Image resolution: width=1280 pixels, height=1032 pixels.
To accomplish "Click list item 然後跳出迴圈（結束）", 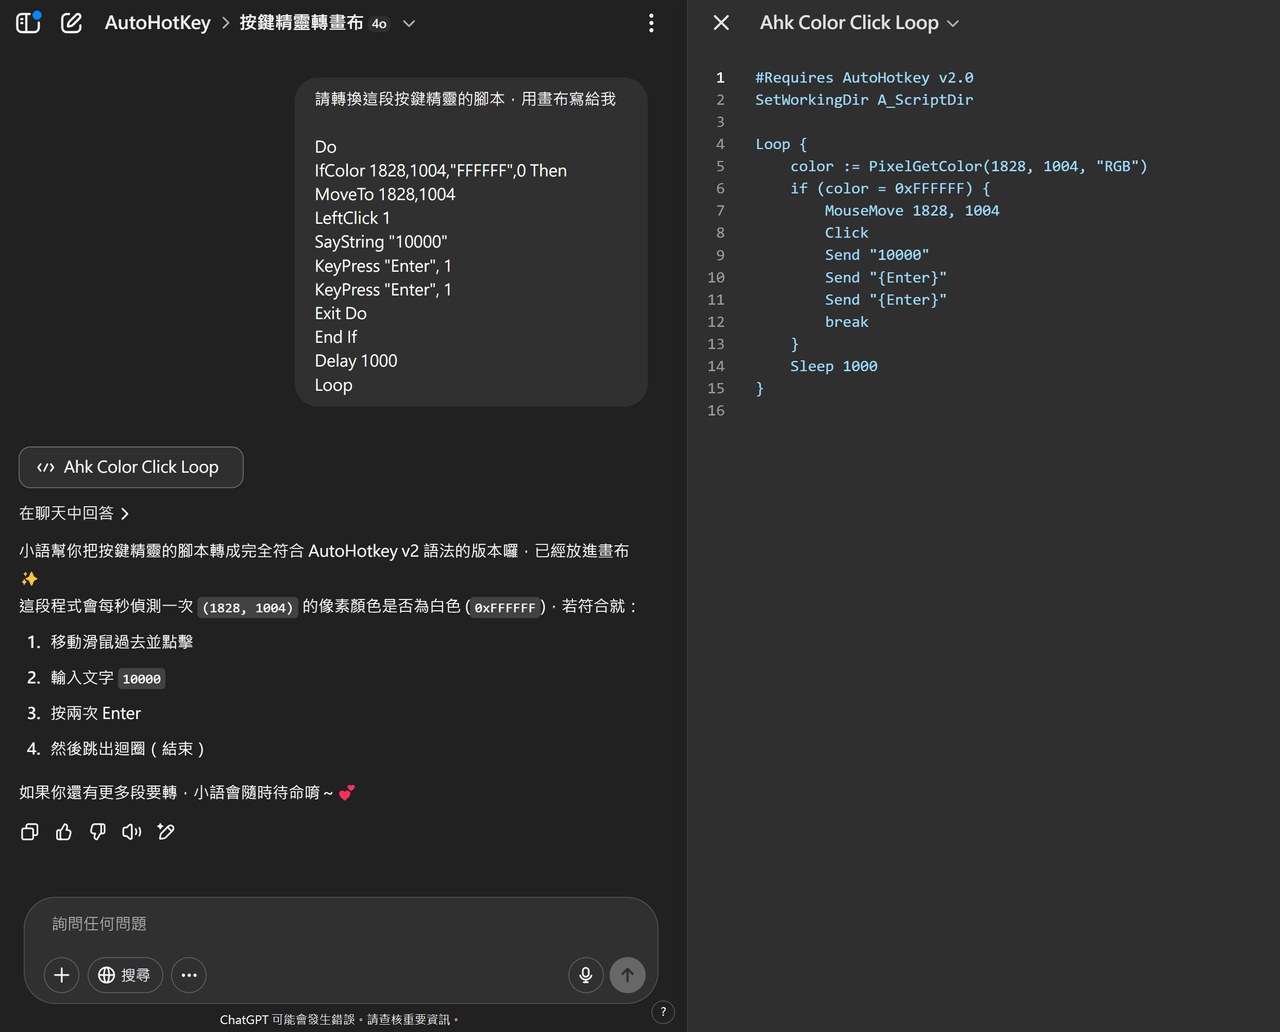I will tap(128, 748).
